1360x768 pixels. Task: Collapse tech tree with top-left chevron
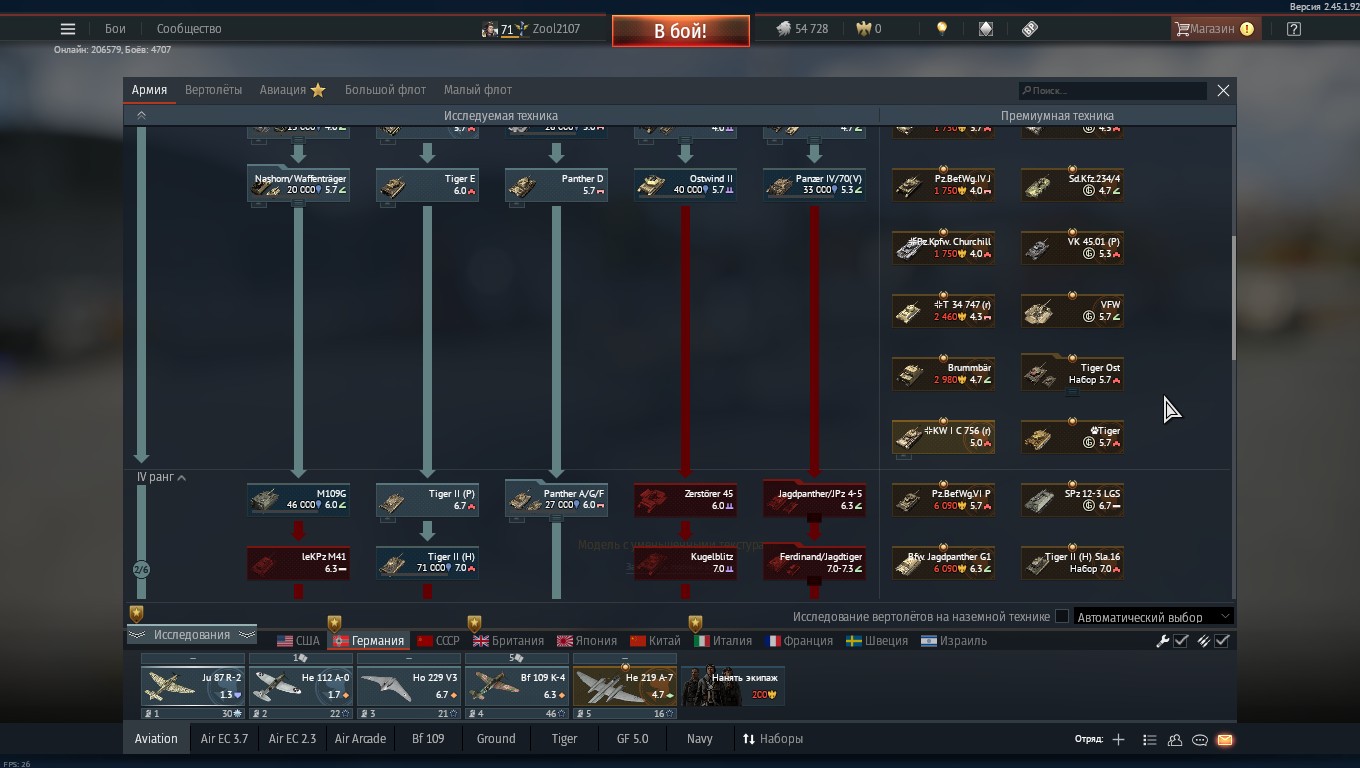click(141, 116)
